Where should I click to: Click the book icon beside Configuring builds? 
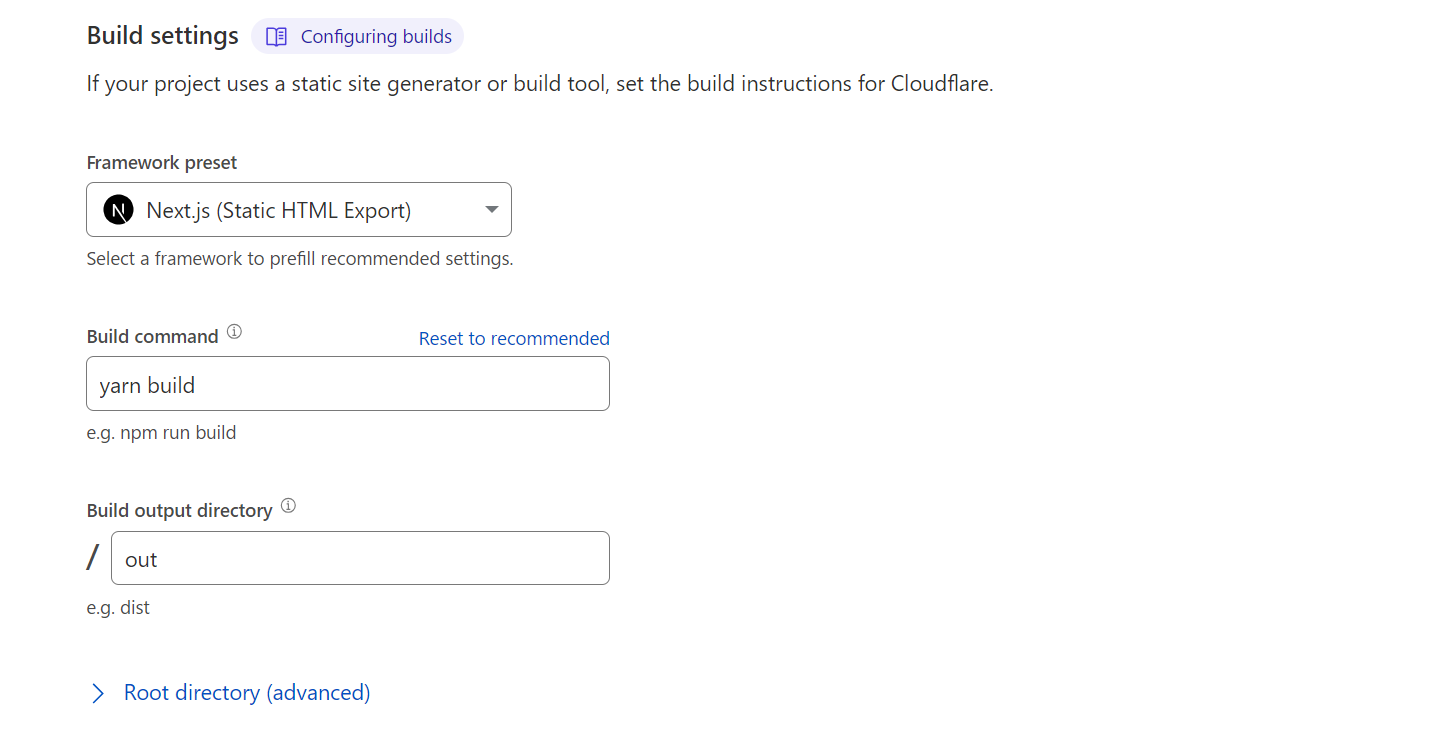point(276,37)
